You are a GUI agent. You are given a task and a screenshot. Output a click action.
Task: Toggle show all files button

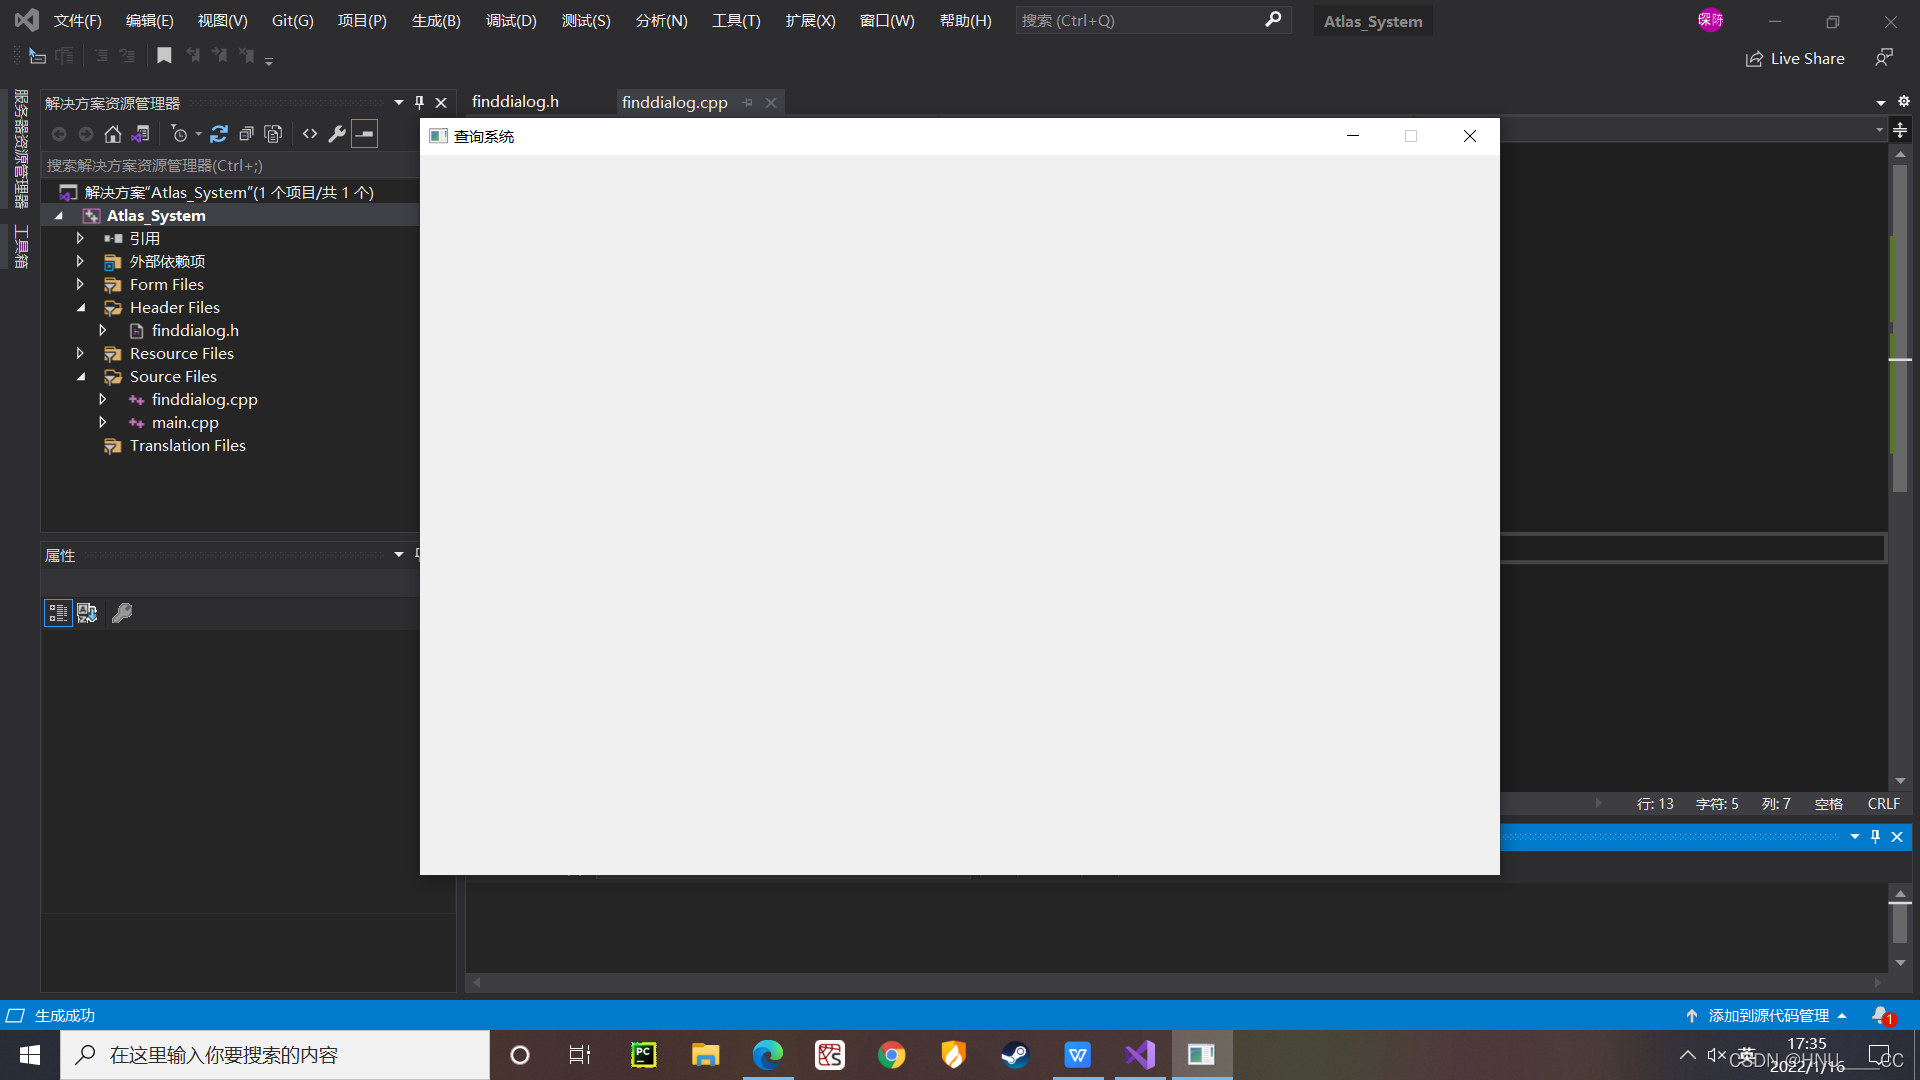[273, 134]
